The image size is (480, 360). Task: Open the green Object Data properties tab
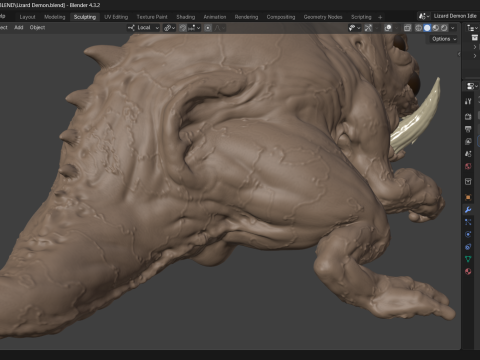(468, 259)
